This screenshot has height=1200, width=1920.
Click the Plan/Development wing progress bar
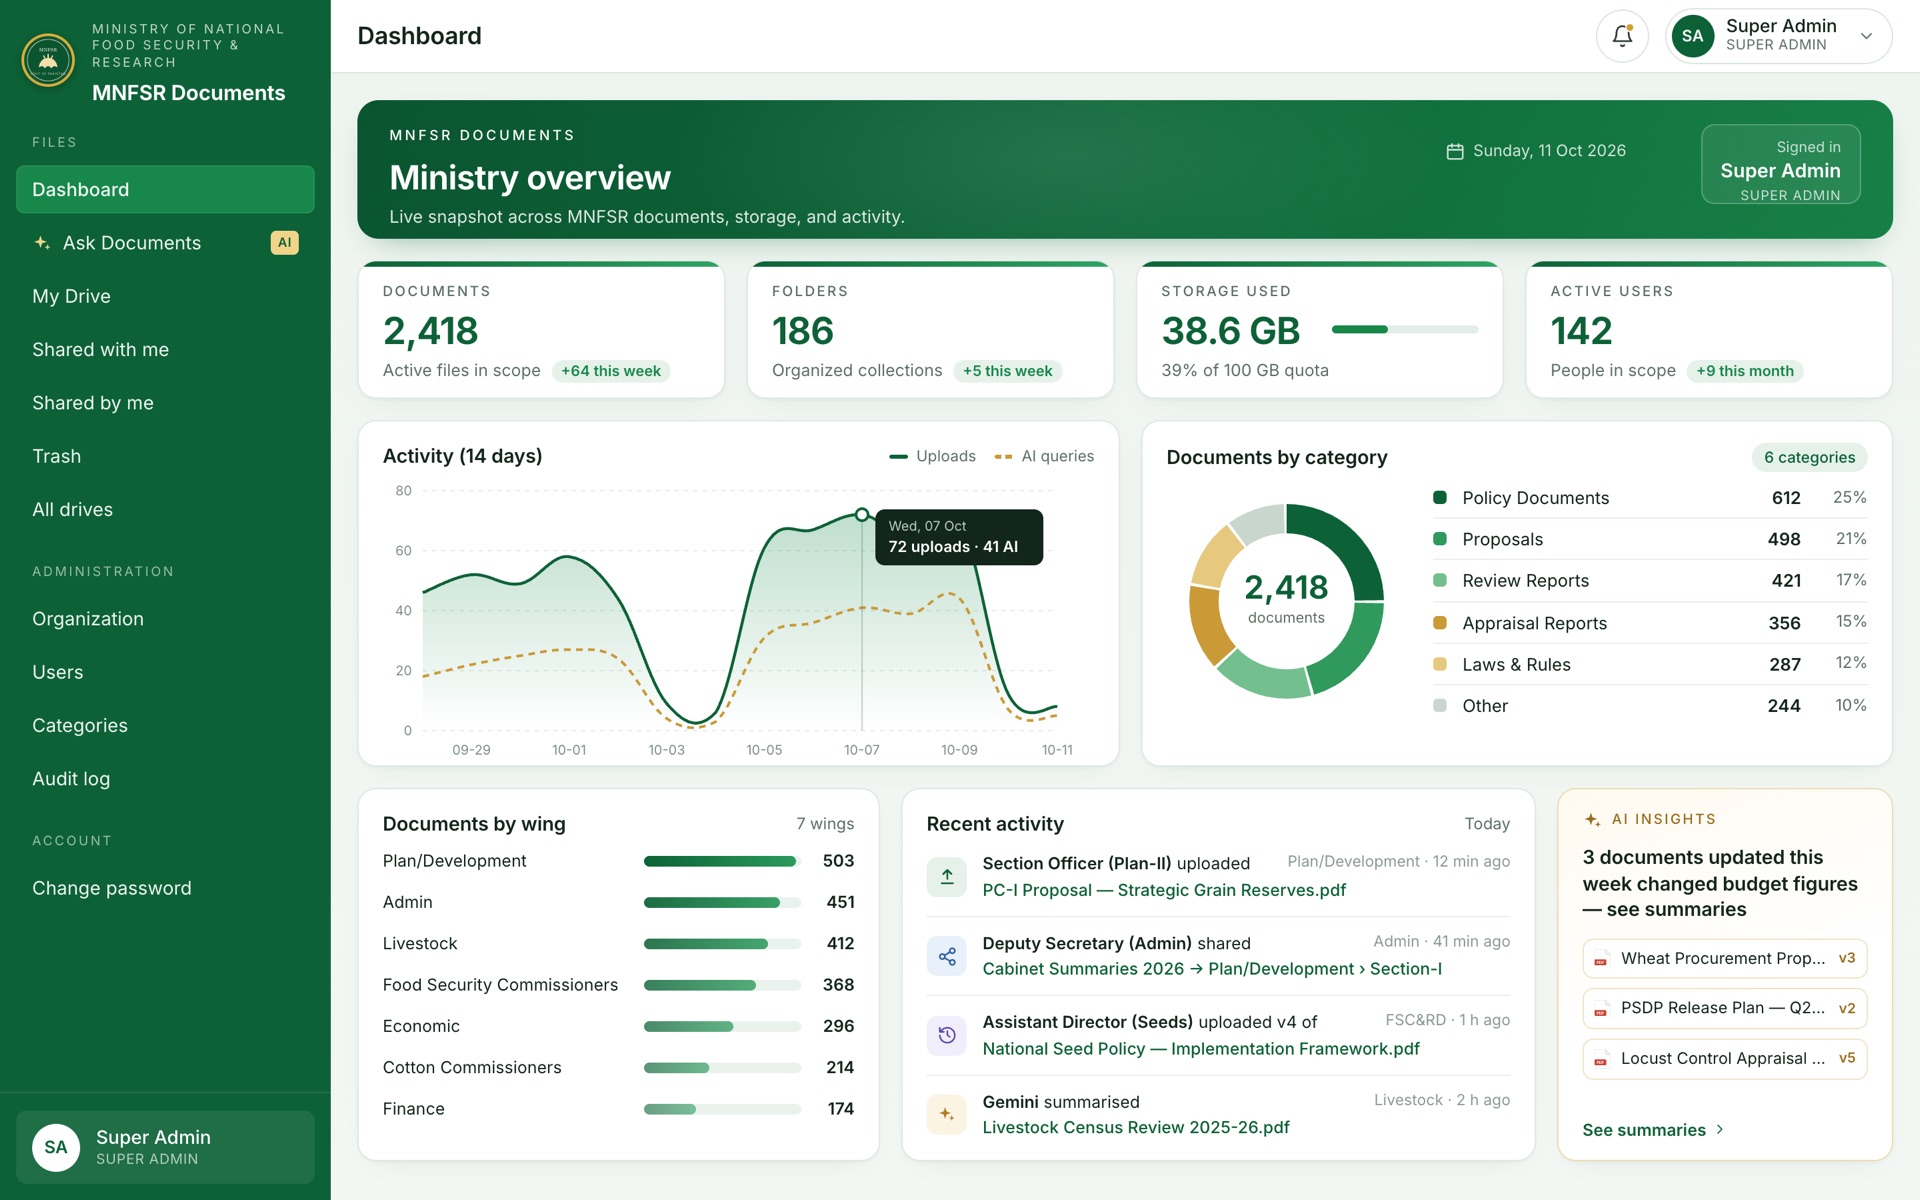[x=722, y=861]
